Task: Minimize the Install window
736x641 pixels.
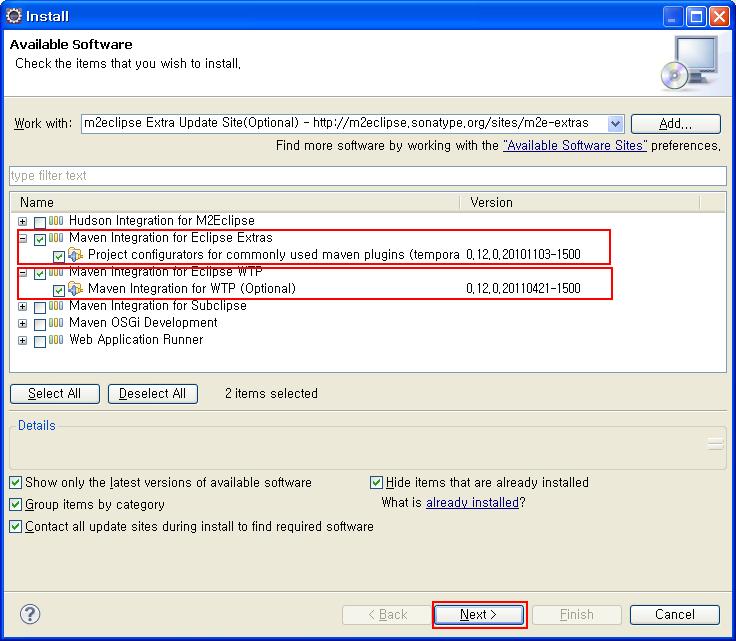Action: tap(672, 16)
